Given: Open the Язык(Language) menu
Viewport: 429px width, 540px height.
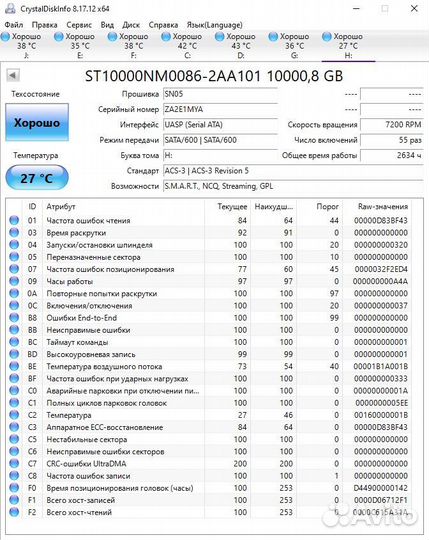Looking at the screenshot, I should pos(214,25).
